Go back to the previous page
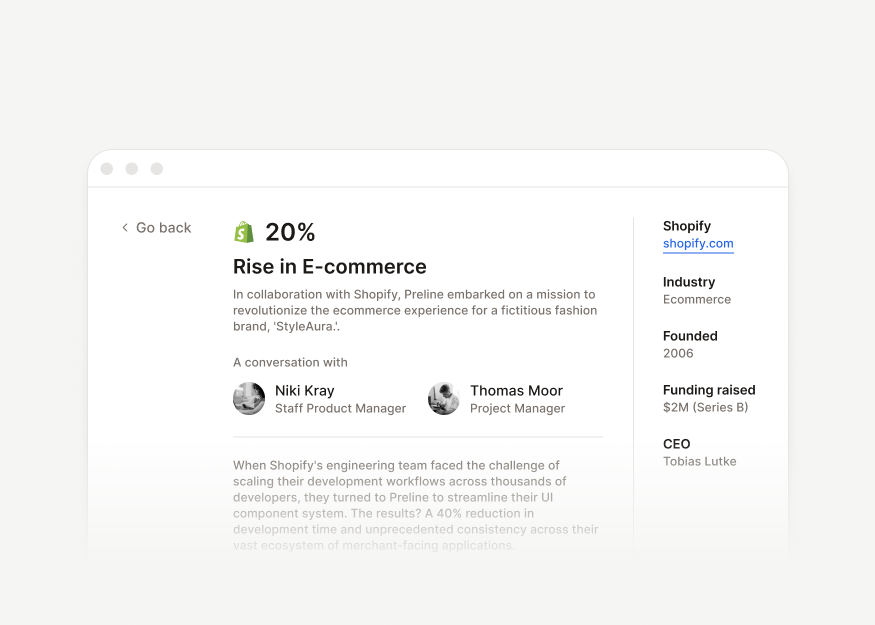 point(157,228)
